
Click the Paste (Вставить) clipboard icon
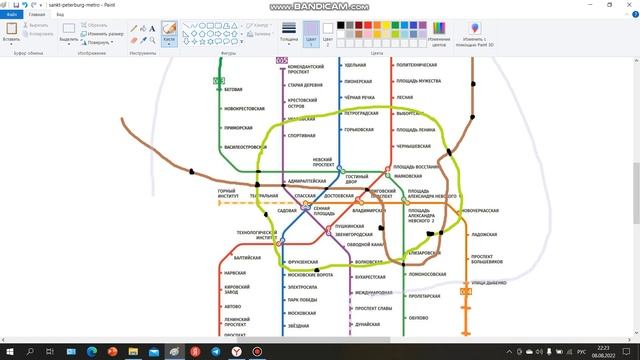pos(11,28)
